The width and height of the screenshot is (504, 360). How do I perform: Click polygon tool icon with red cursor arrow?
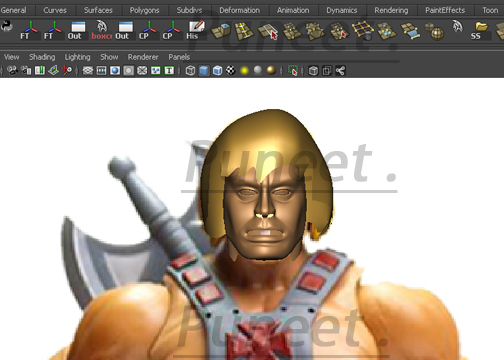268,31
